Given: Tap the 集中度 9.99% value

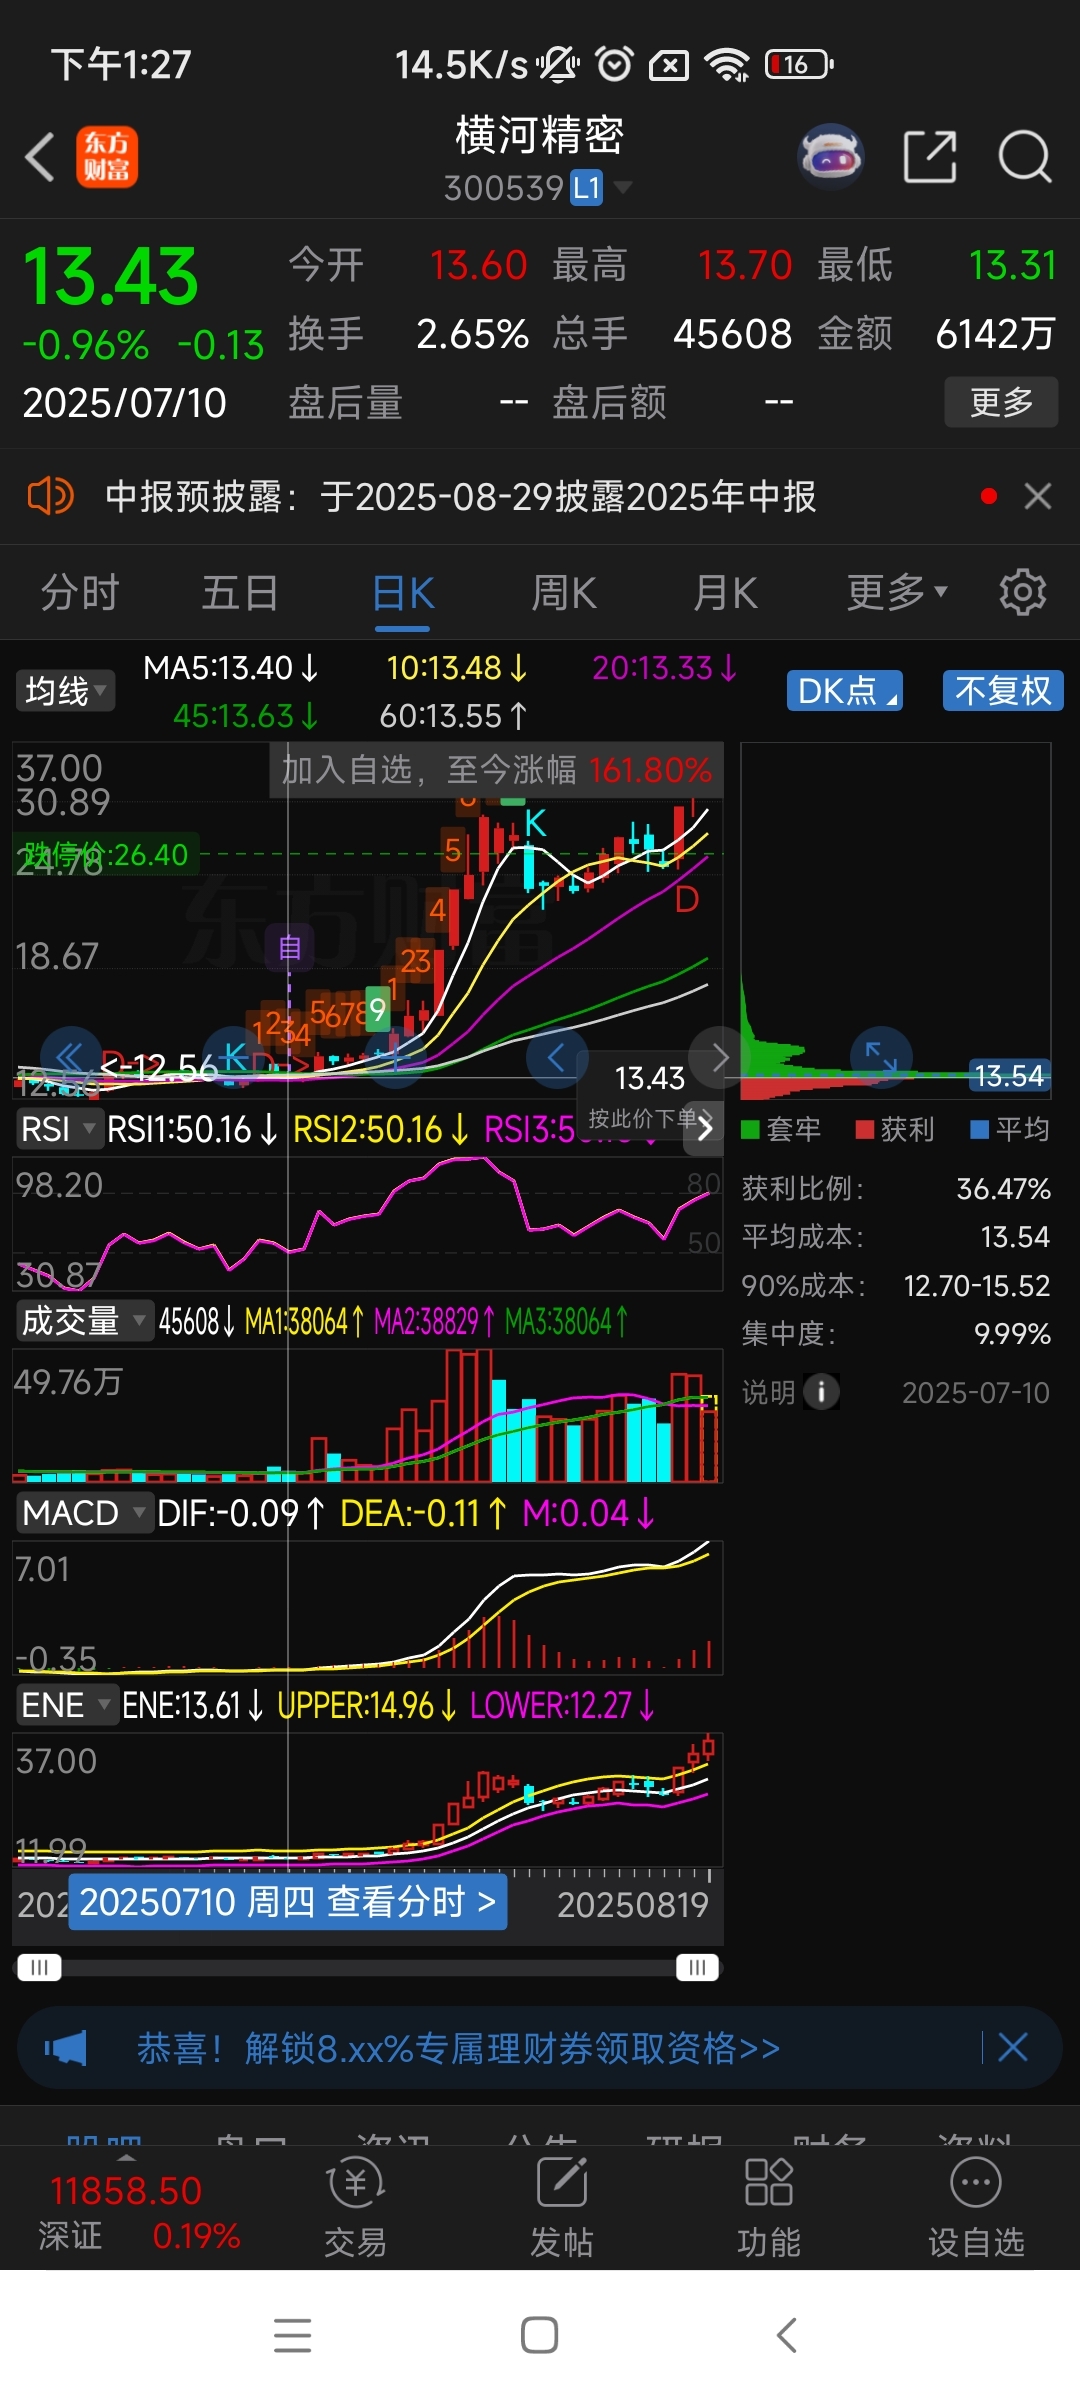Looking at the screenshot, I should pos(1012,1333).
